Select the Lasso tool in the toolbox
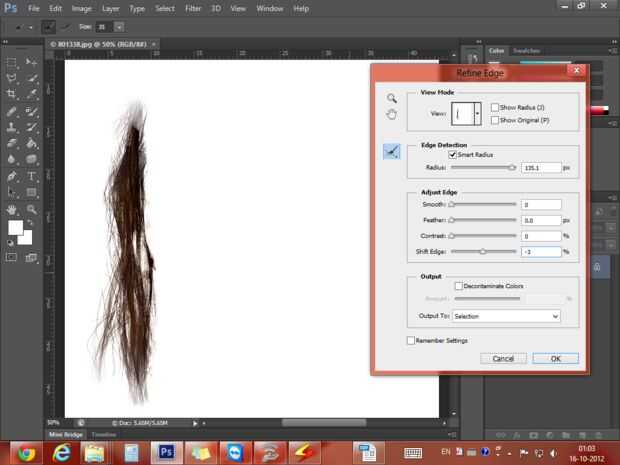 pos(11,78)
